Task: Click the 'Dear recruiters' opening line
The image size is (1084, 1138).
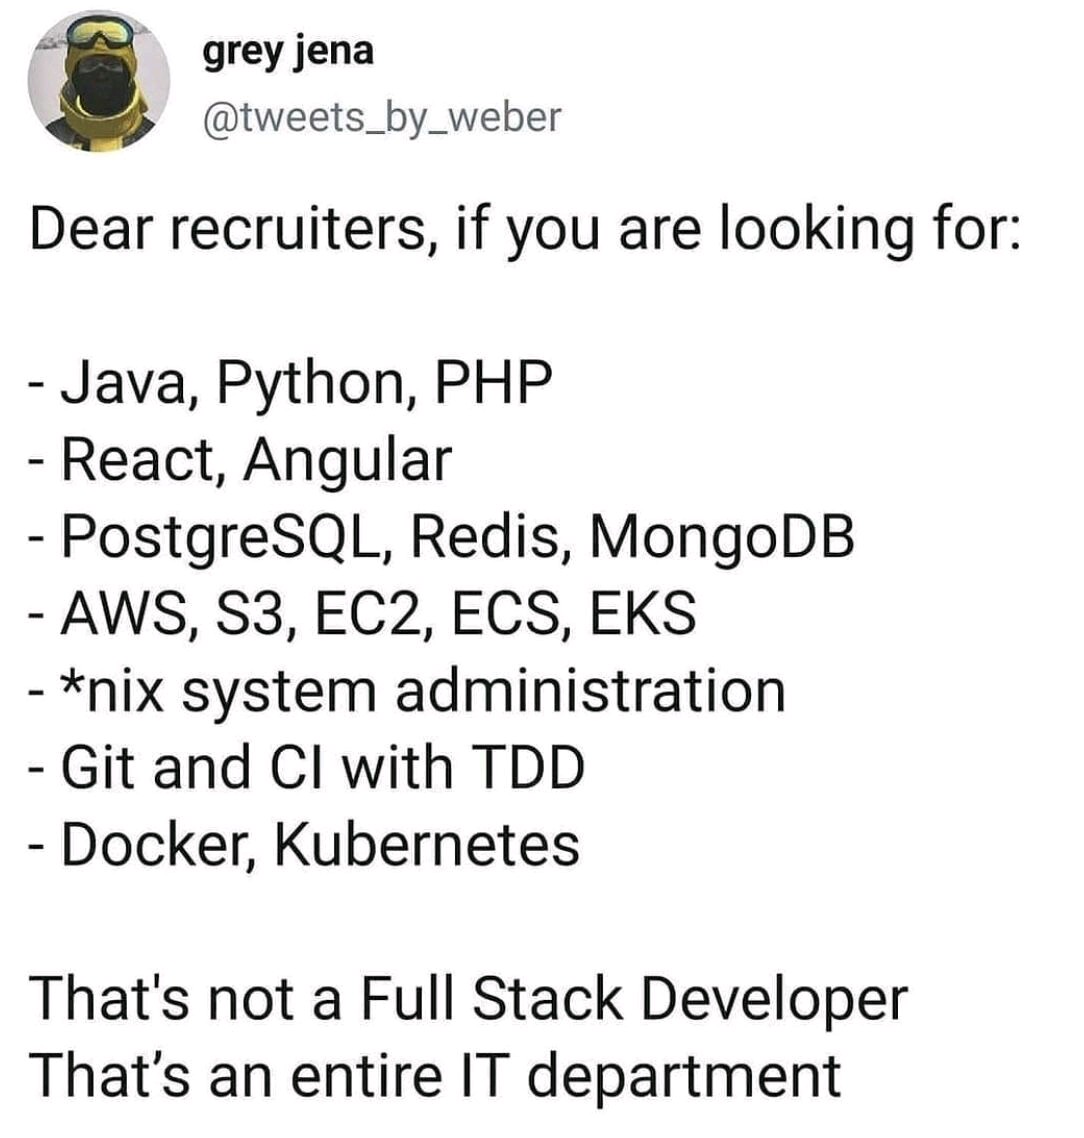Action: (x=525, y=229)
